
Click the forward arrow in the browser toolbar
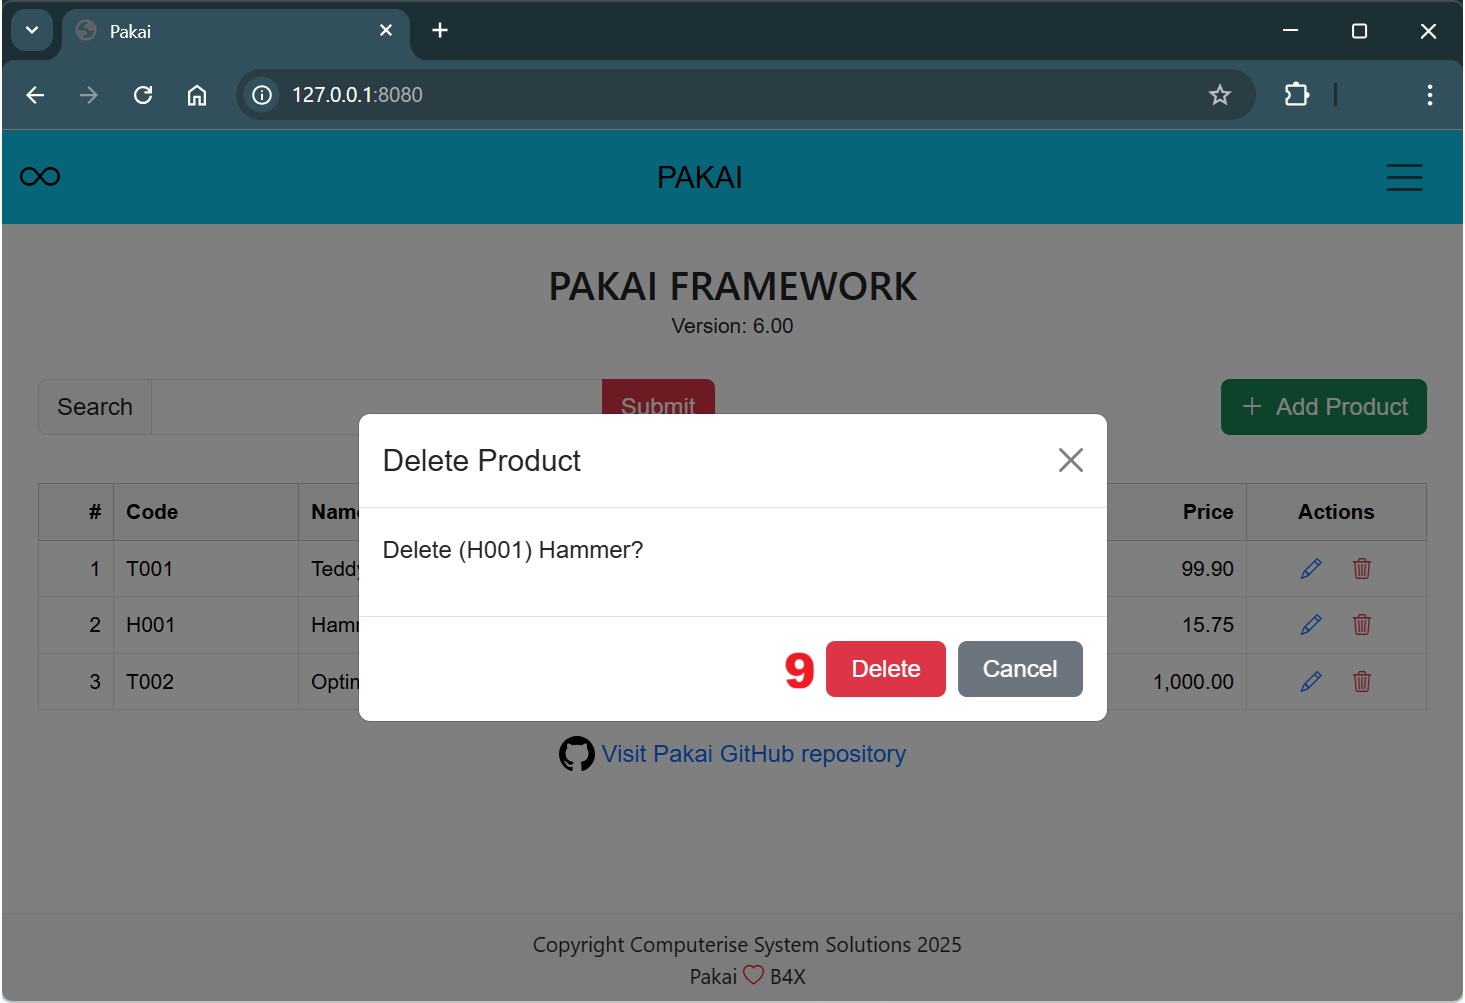[x=89, y=95]
